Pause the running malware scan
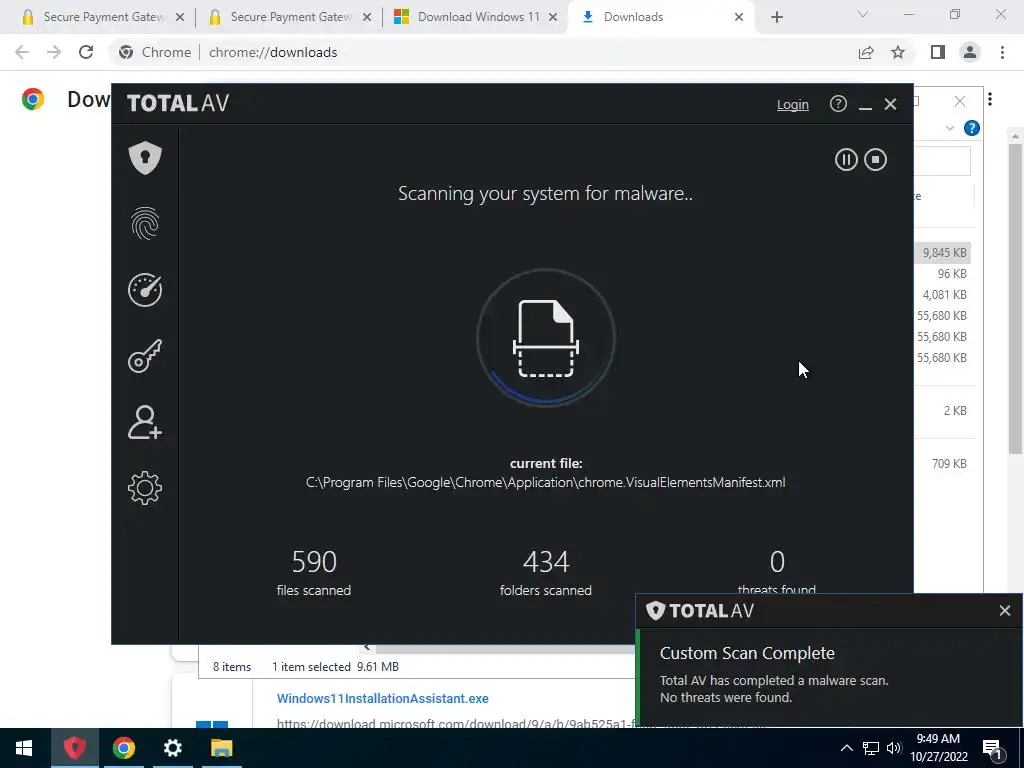1024x768 pixels. [x=846, y=159]
